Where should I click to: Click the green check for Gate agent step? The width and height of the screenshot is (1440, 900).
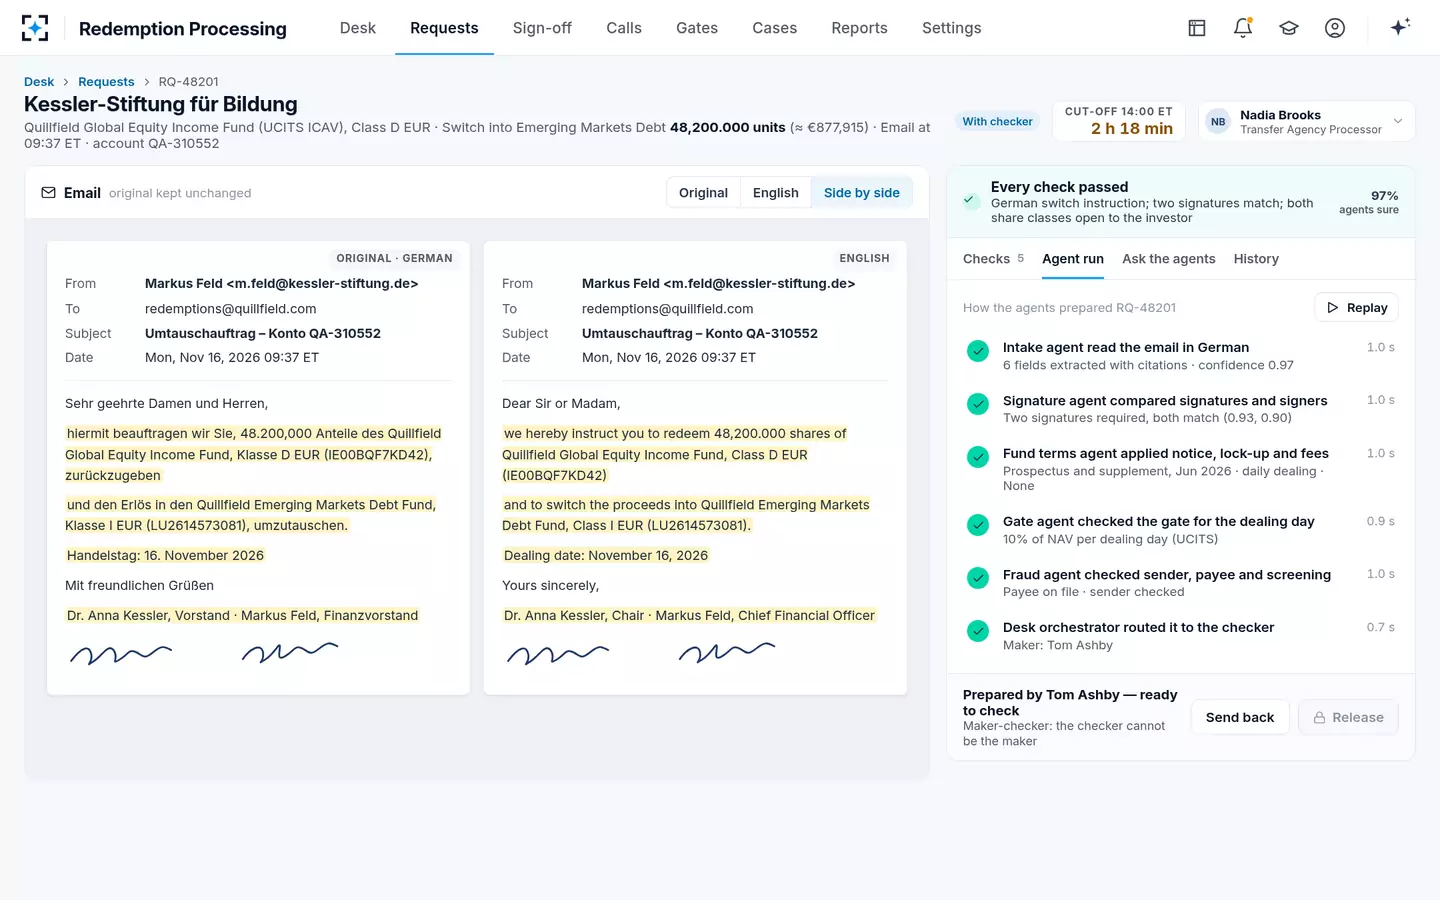pyautogui.click(x=978, y=525)
